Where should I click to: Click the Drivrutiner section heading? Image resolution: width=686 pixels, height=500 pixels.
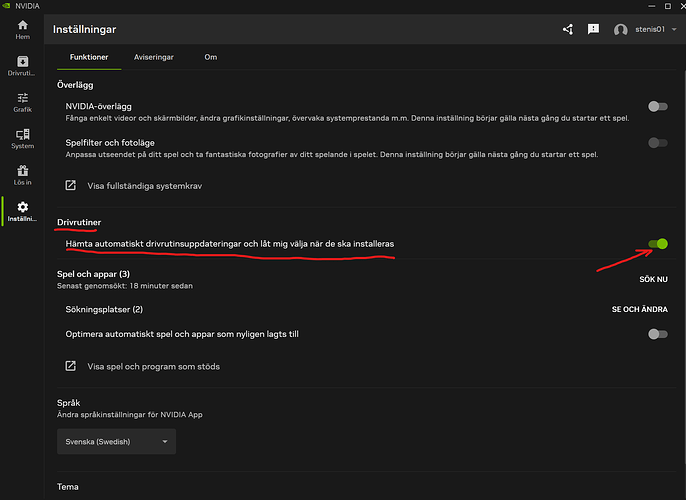click(x=79, y=222)
